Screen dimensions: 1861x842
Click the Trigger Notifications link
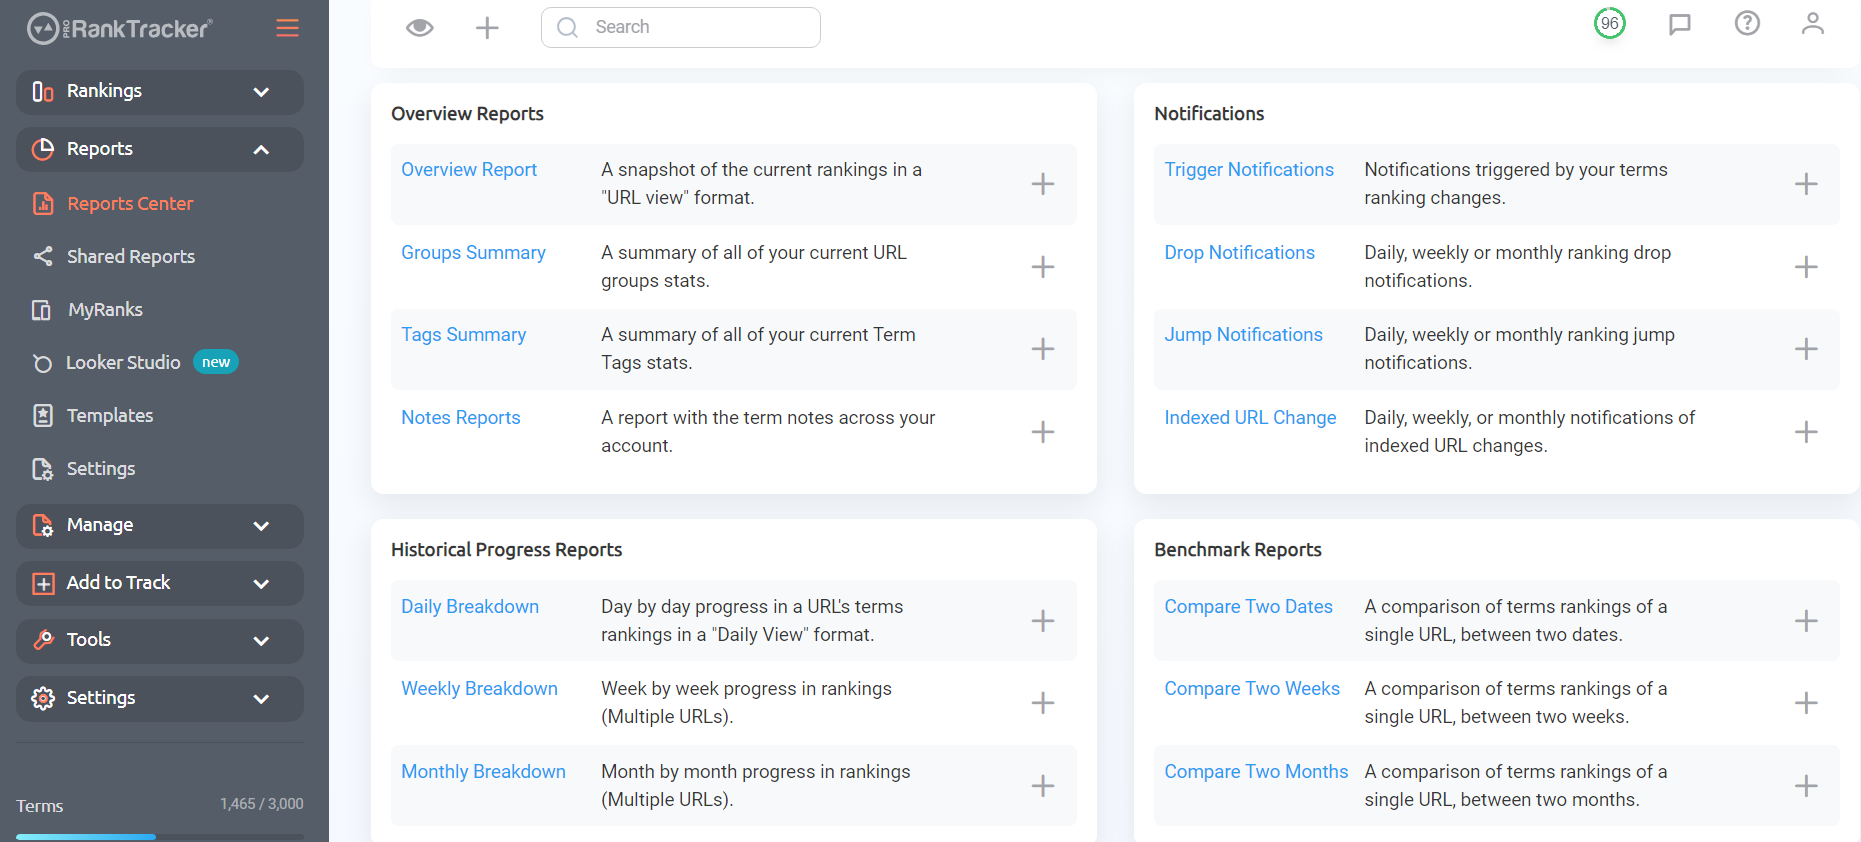coord(1249,170)
